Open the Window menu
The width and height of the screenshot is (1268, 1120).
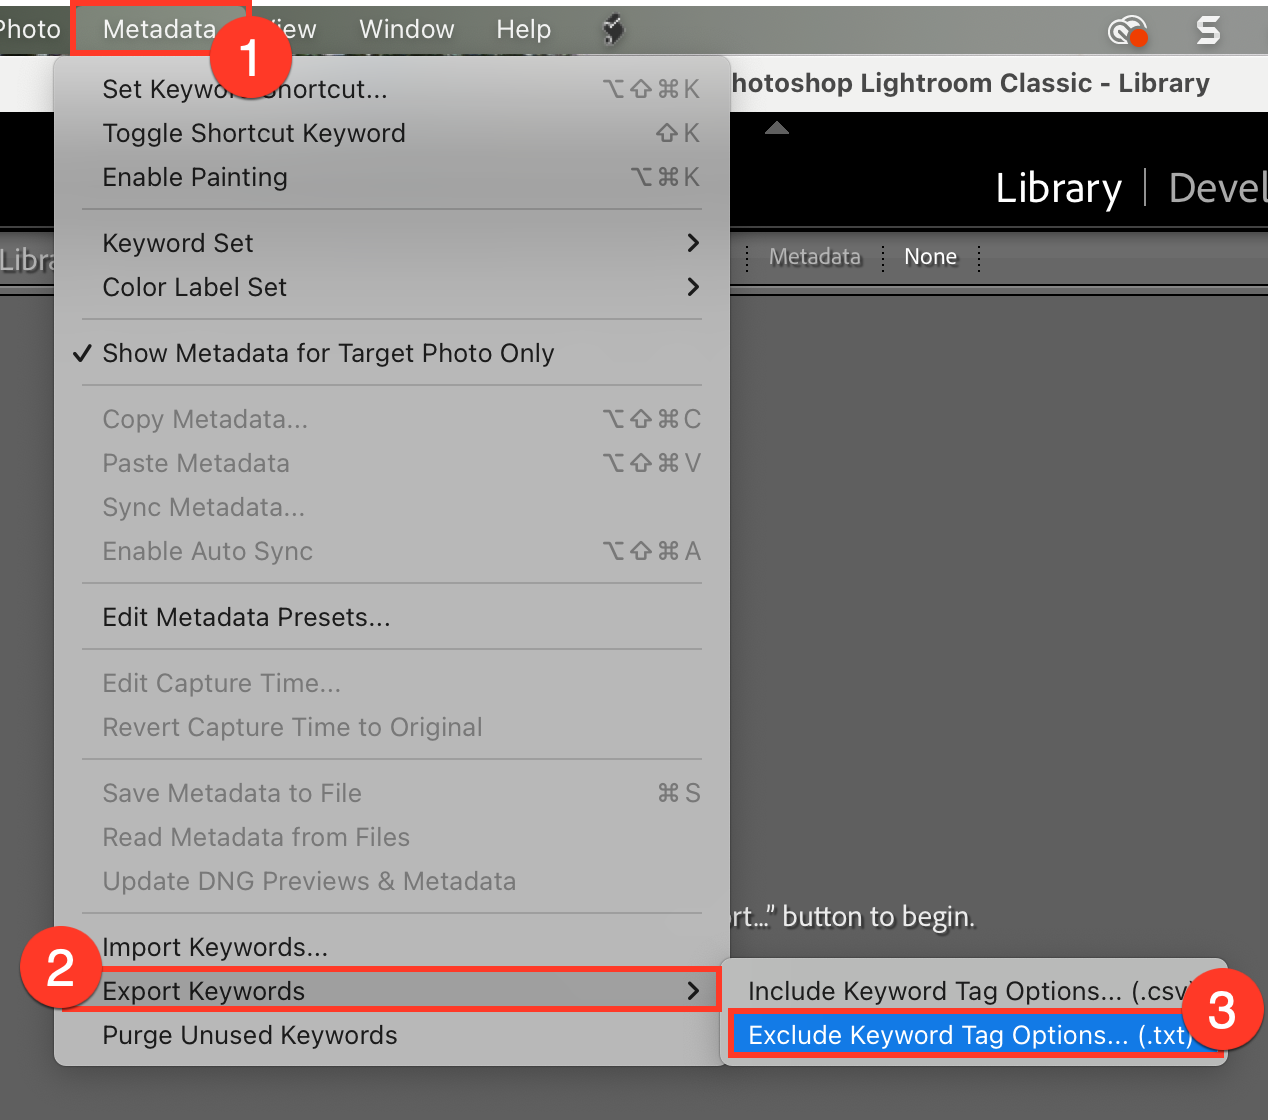[x=406, y=30]
